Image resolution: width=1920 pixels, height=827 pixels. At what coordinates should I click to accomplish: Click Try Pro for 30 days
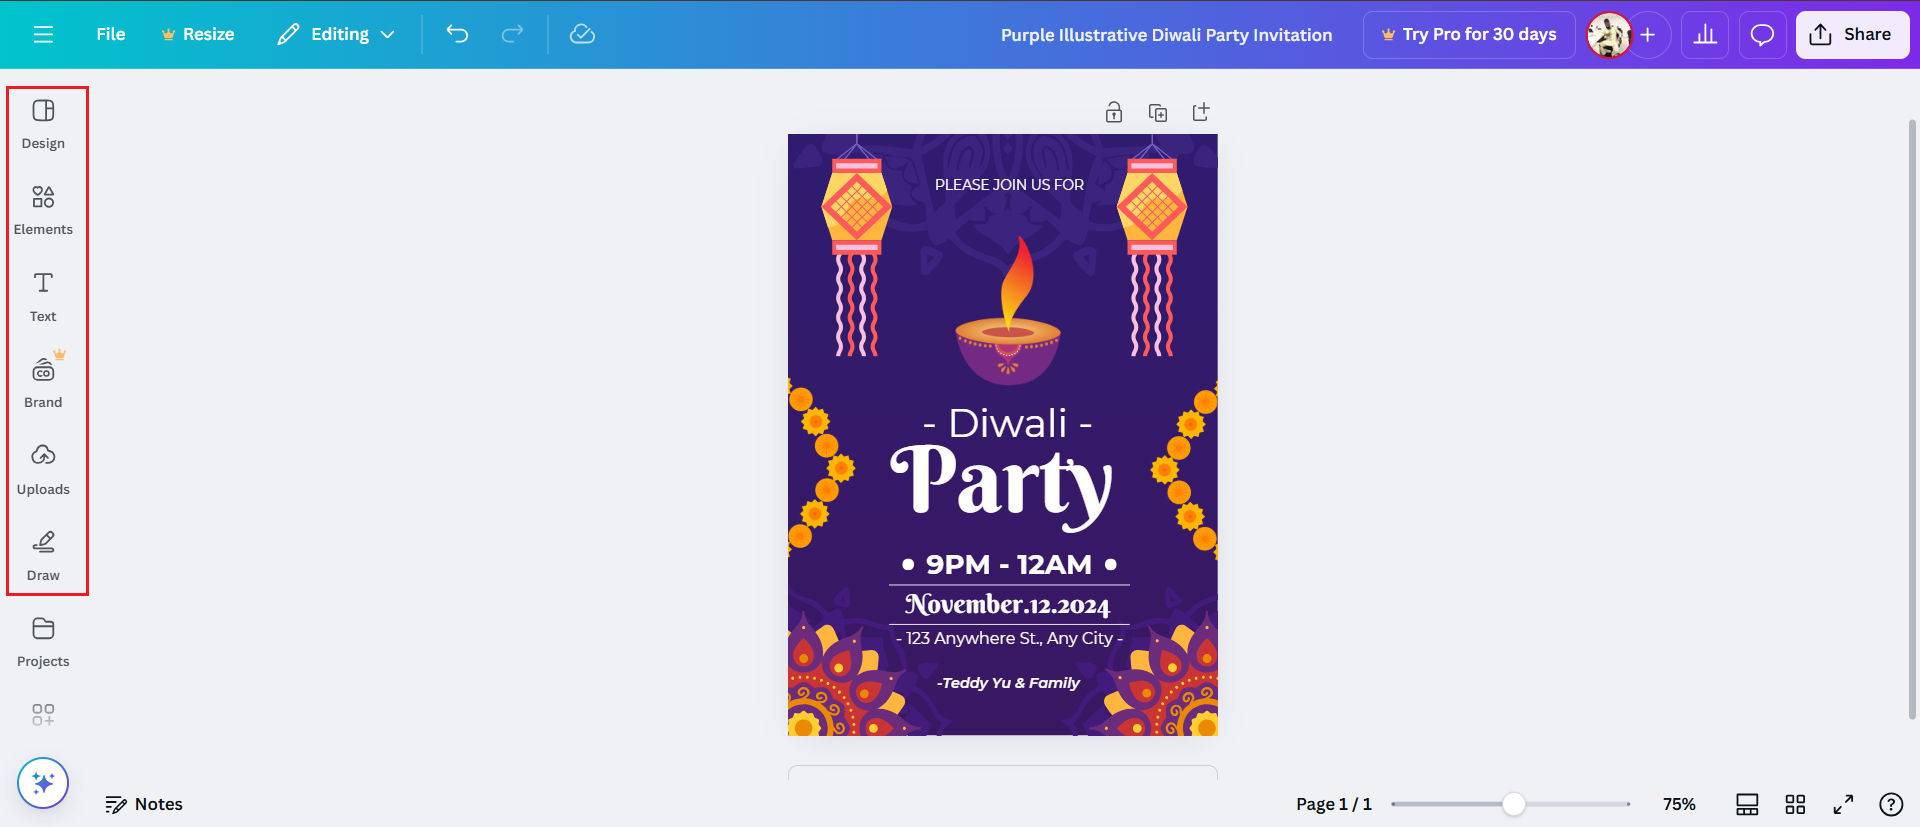1469,35
